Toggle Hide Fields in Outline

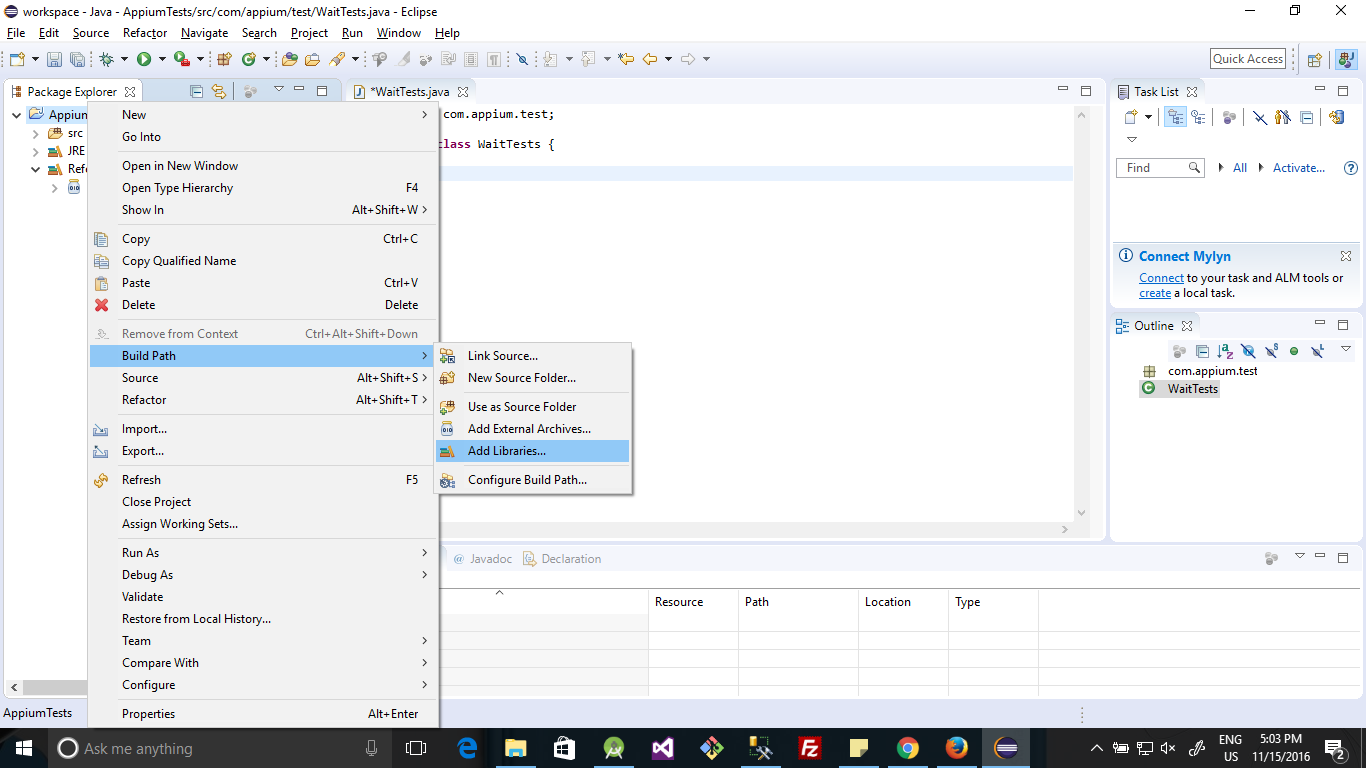(1248, 351)
